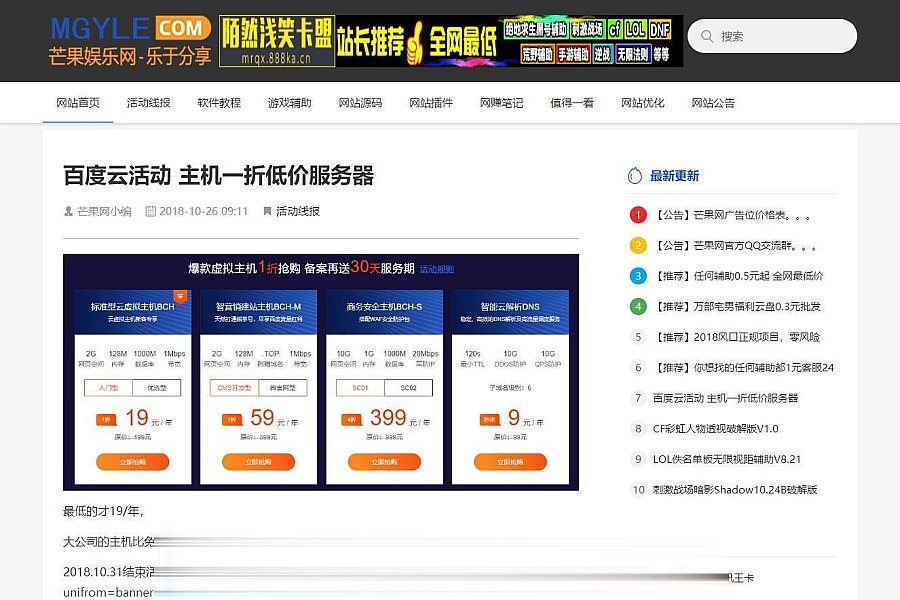Screen dimensions: 900x600
Task: Click the bookmark icon beside 活动线报 category
Action: [x=267, y=211]
